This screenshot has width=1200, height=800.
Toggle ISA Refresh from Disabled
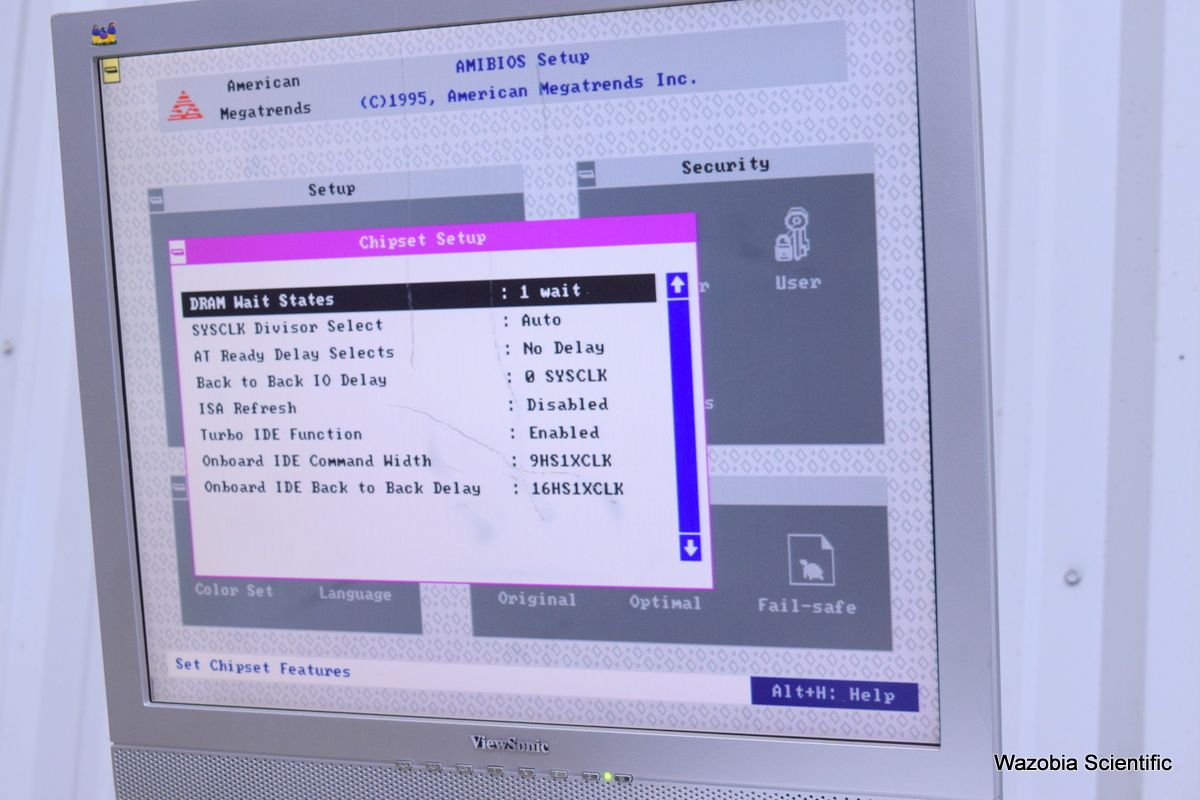(567, 405)
